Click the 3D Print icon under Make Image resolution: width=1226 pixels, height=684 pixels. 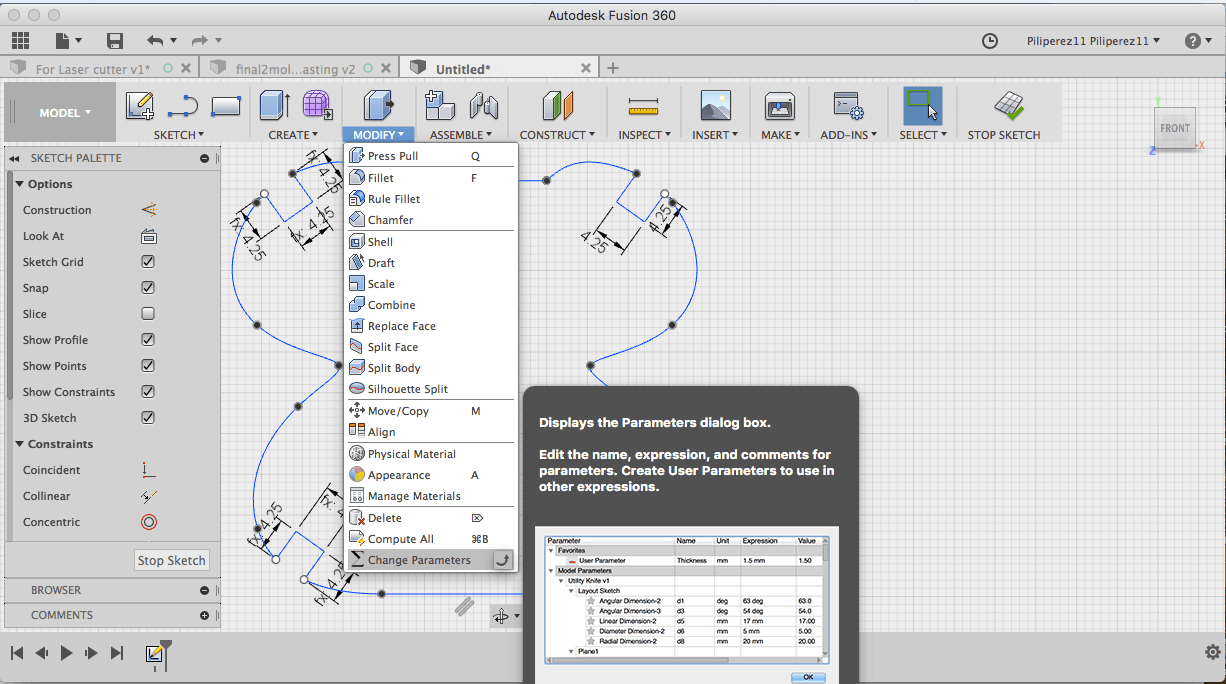coord(779,106)
